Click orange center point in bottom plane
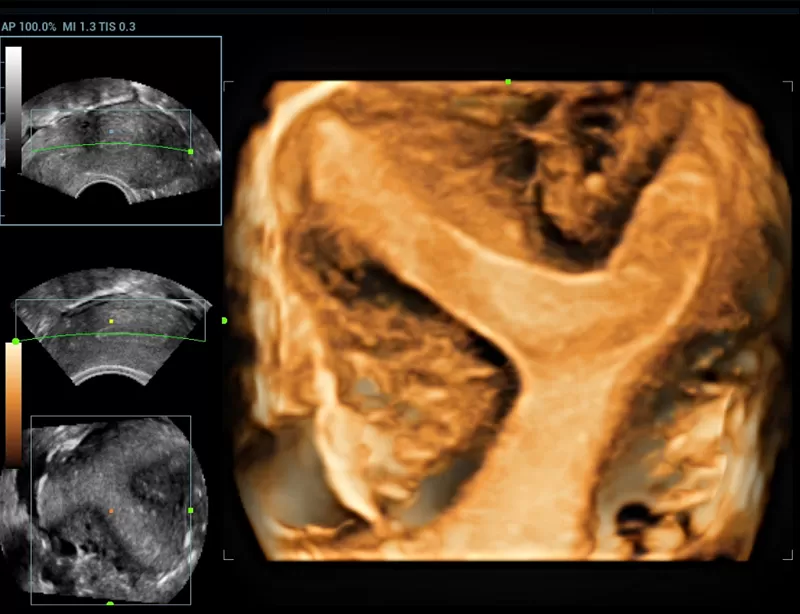This screenshot has width=800, height=614. pyautogui.click(x=111, y=510)
